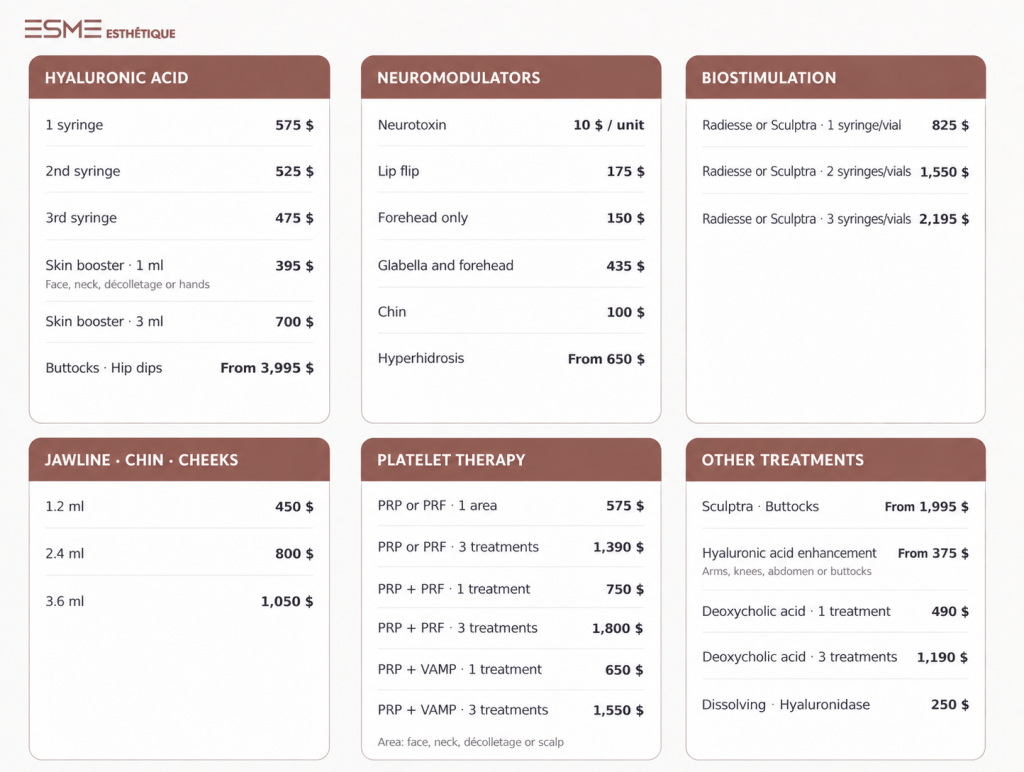
Task: Click the 'Lip flip' row label
Action: [398, 171]
